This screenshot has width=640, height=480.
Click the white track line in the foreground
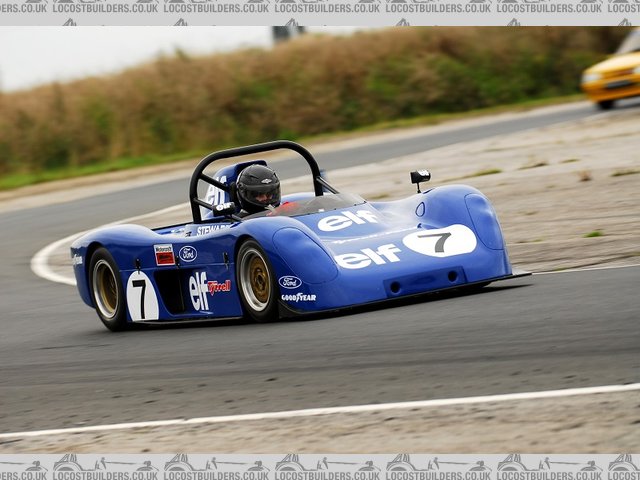[x=320, y=410]
